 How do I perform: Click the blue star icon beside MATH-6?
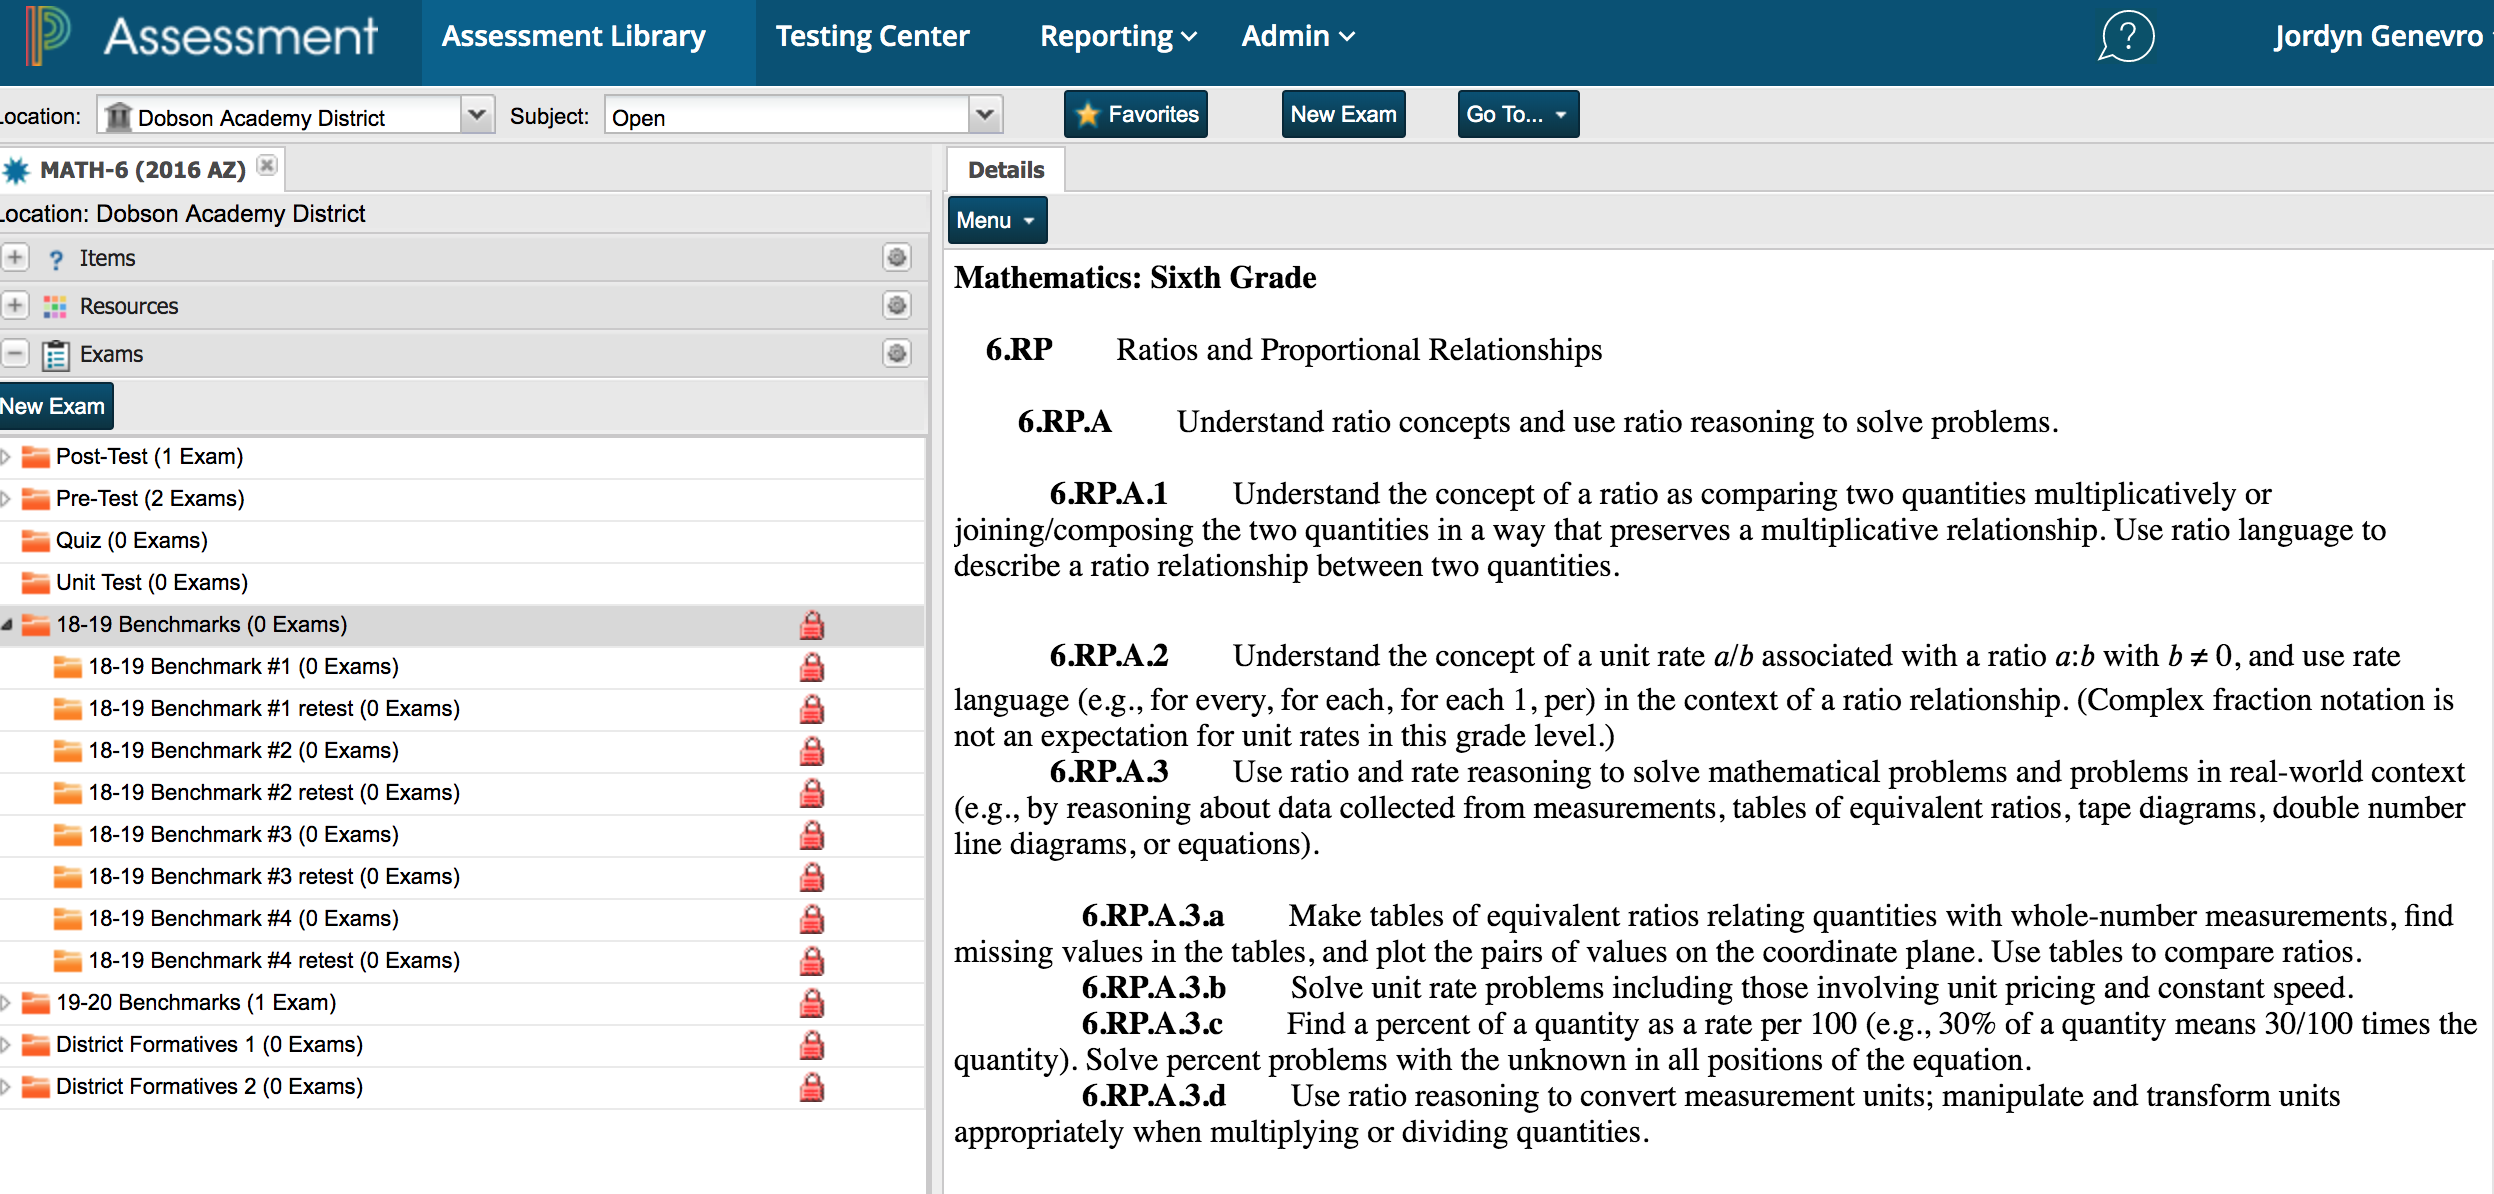click(16, 171)
